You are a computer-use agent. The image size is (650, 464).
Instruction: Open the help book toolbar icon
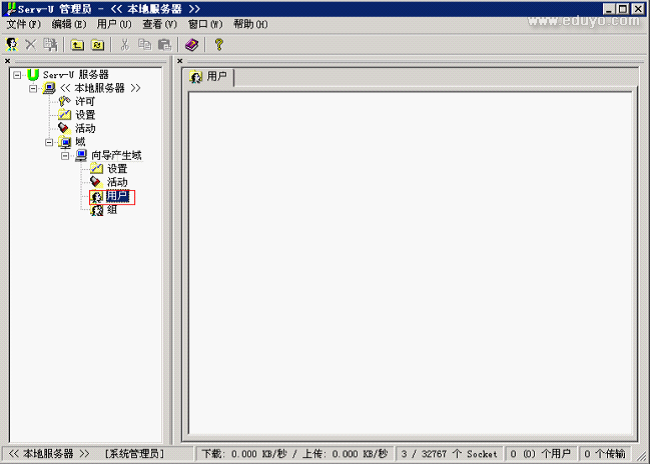192,44
